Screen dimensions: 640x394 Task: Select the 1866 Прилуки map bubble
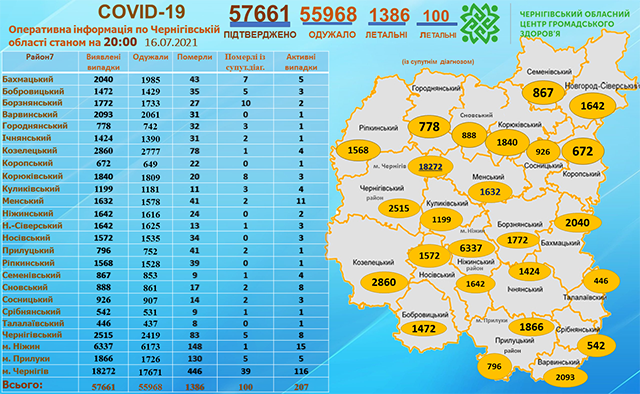pos(531,327)
